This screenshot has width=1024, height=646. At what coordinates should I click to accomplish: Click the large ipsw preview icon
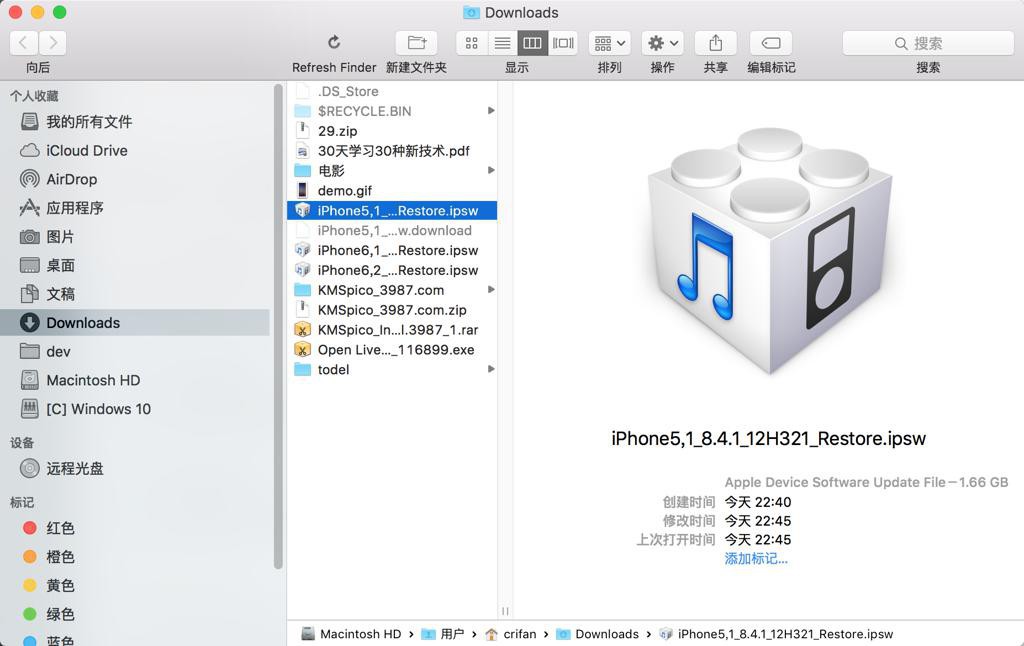point(769,251)
